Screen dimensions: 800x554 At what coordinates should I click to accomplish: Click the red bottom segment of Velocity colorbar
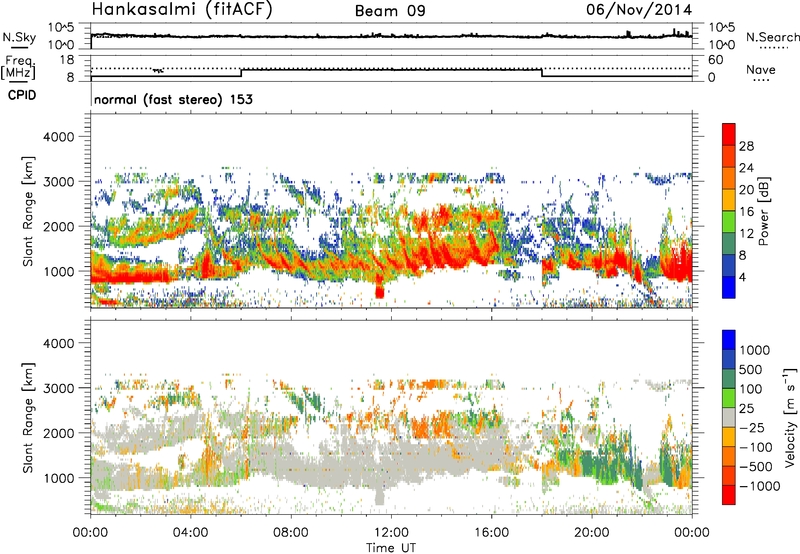click(x=729, y=495)
